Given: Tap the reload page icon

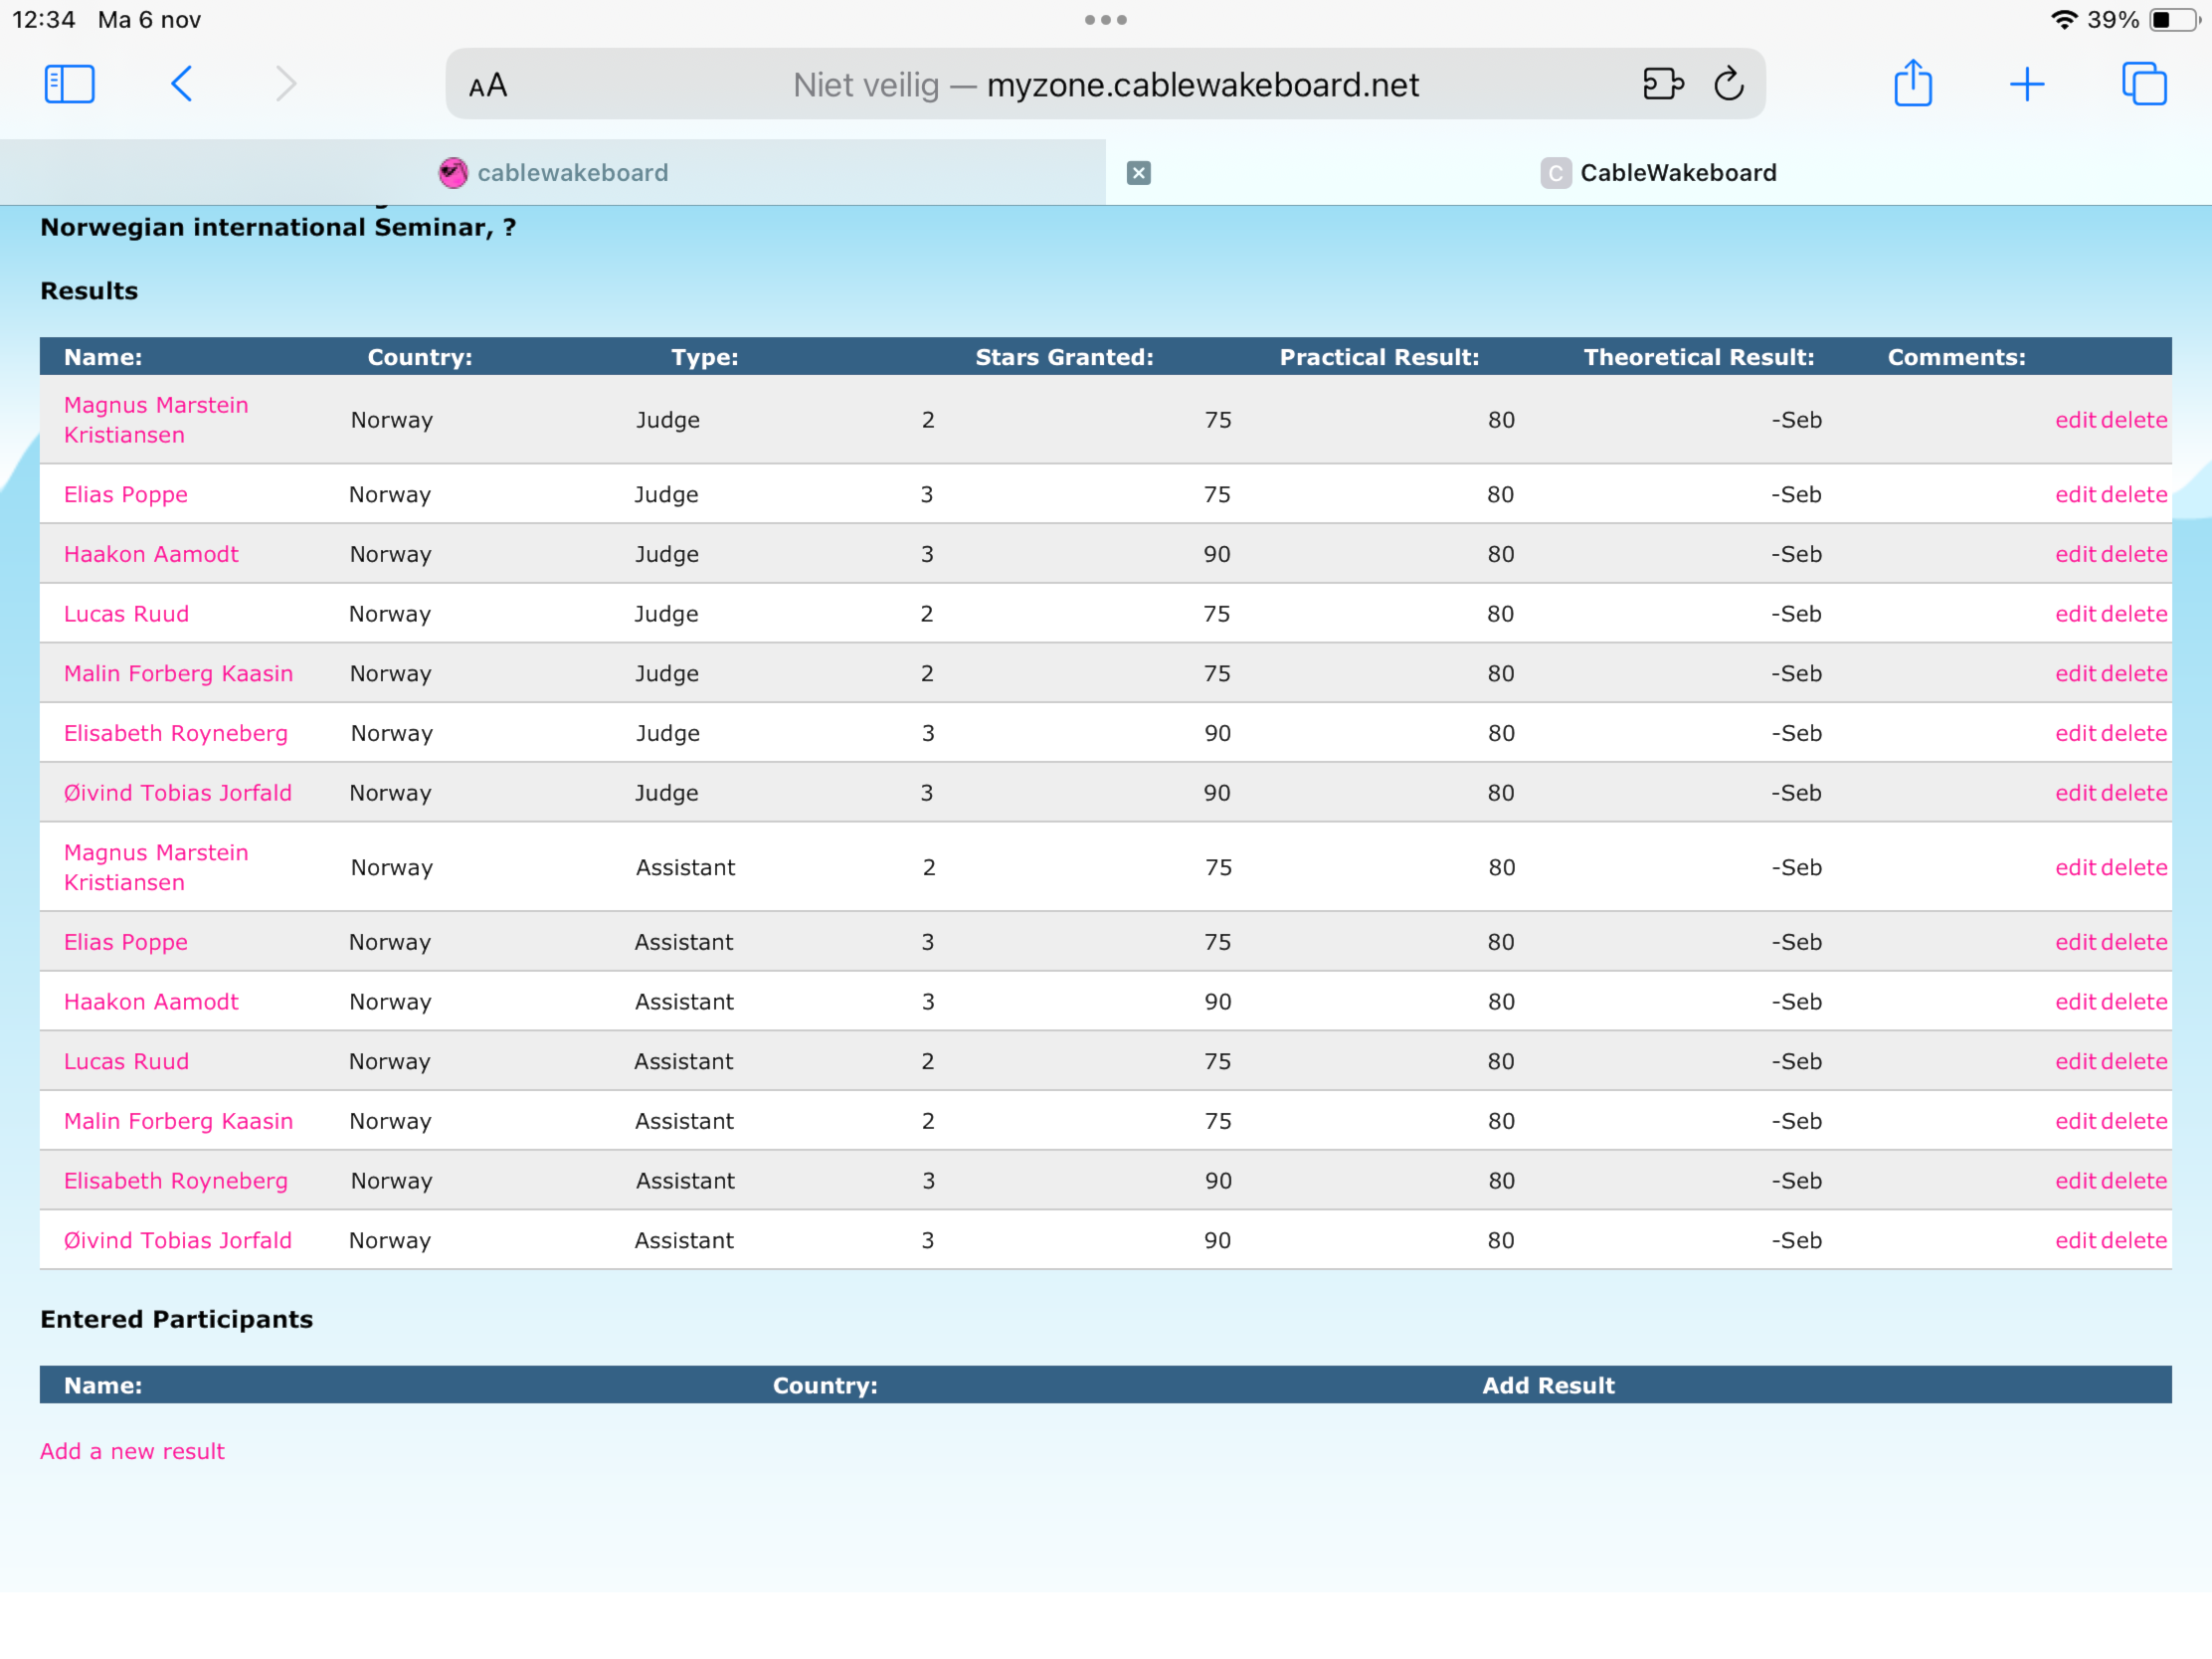Looking at the screenshot, I should click(x=1728, y=84).
